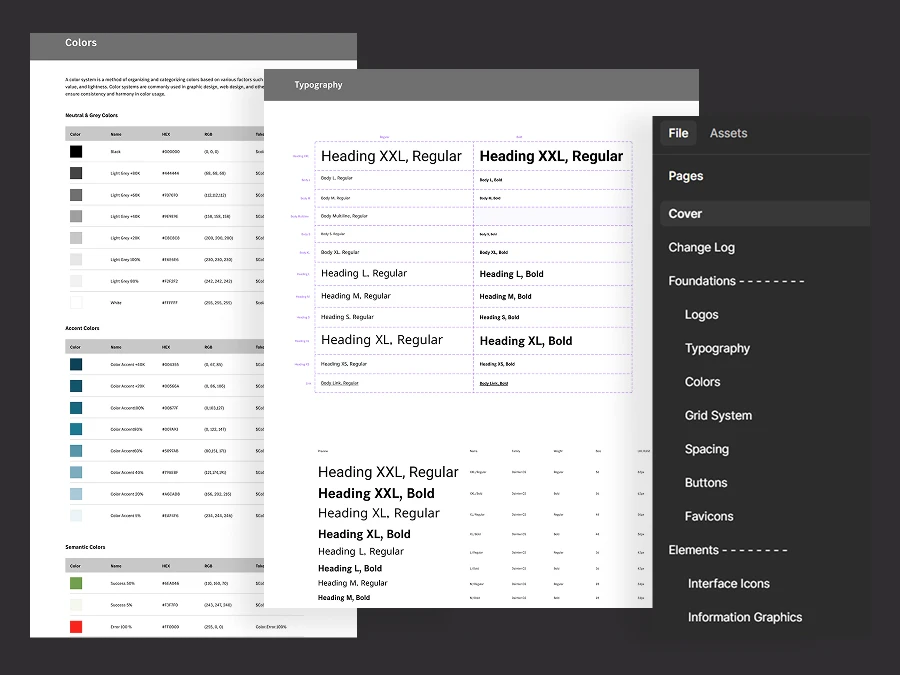
Task: Click the Success 5% color swatch
Action: (76, 605)
